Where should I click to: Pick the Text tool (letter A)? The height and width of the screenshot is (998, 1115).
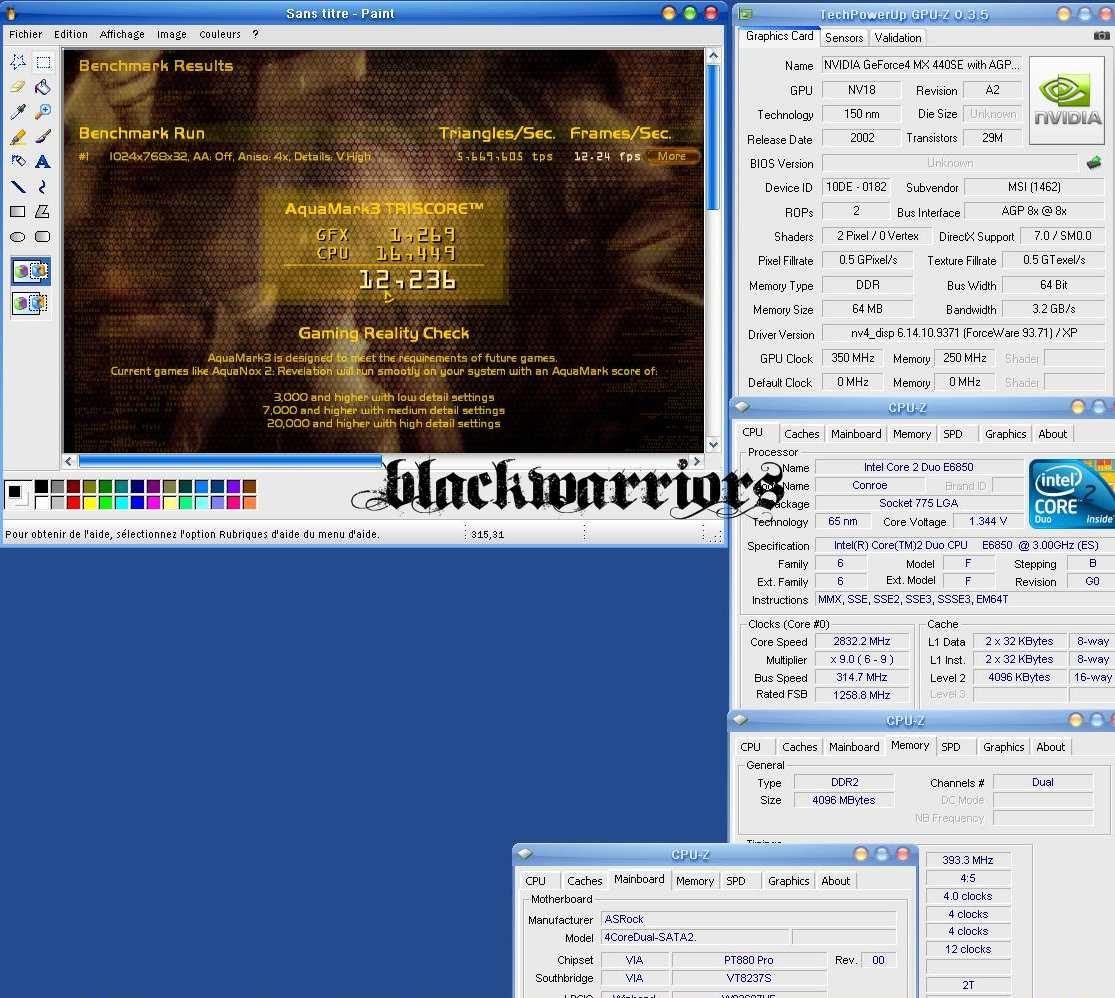pyautogui.click(x=43, y=161)
